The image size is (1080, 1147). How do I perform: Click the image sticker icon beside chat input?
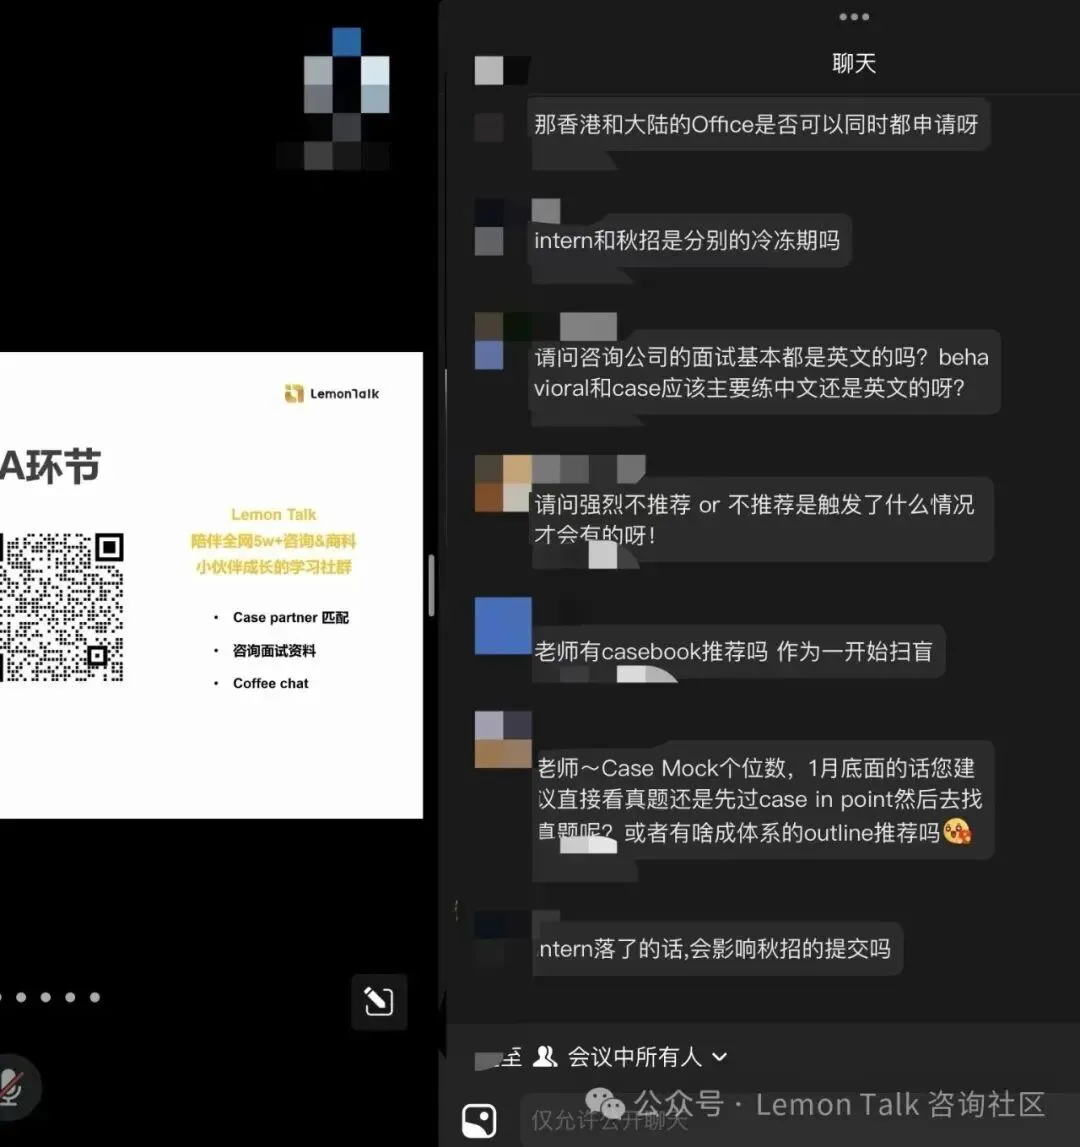(x=479, y=1120)
